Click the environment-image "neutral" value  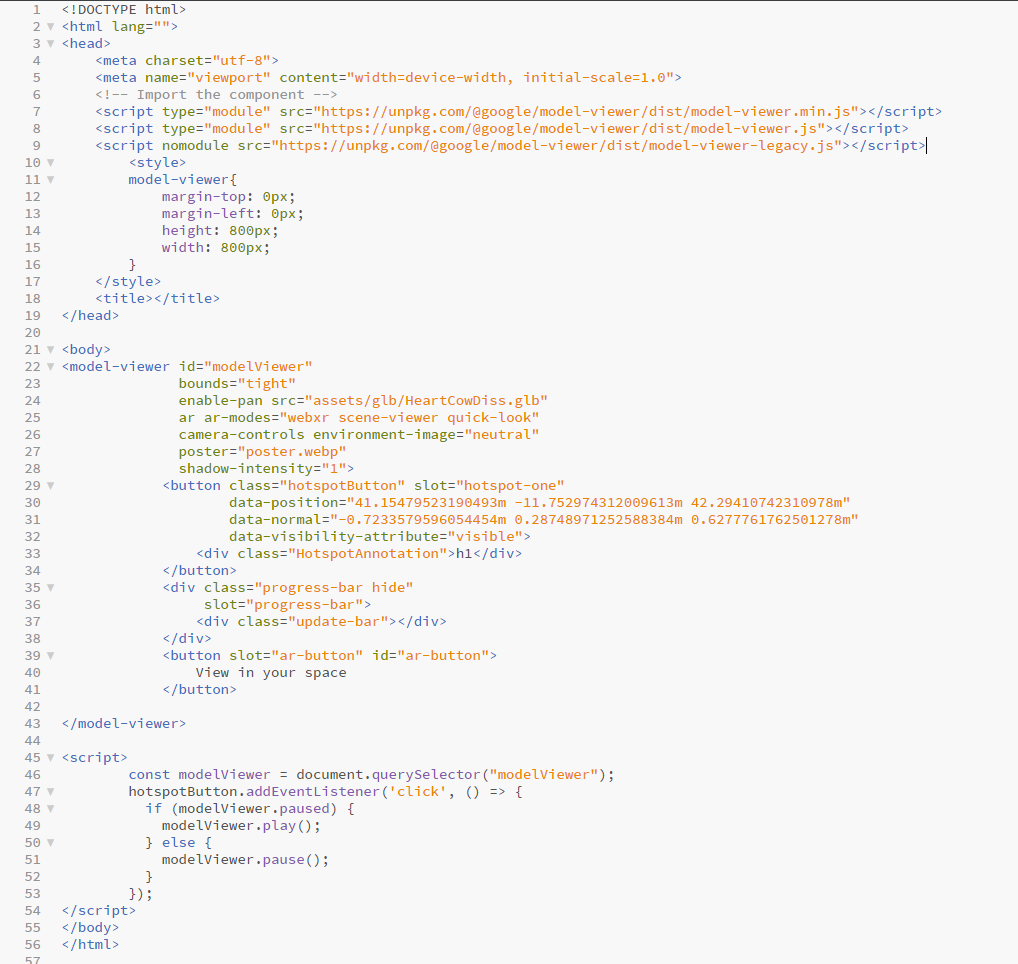click(x=502, y=435)
